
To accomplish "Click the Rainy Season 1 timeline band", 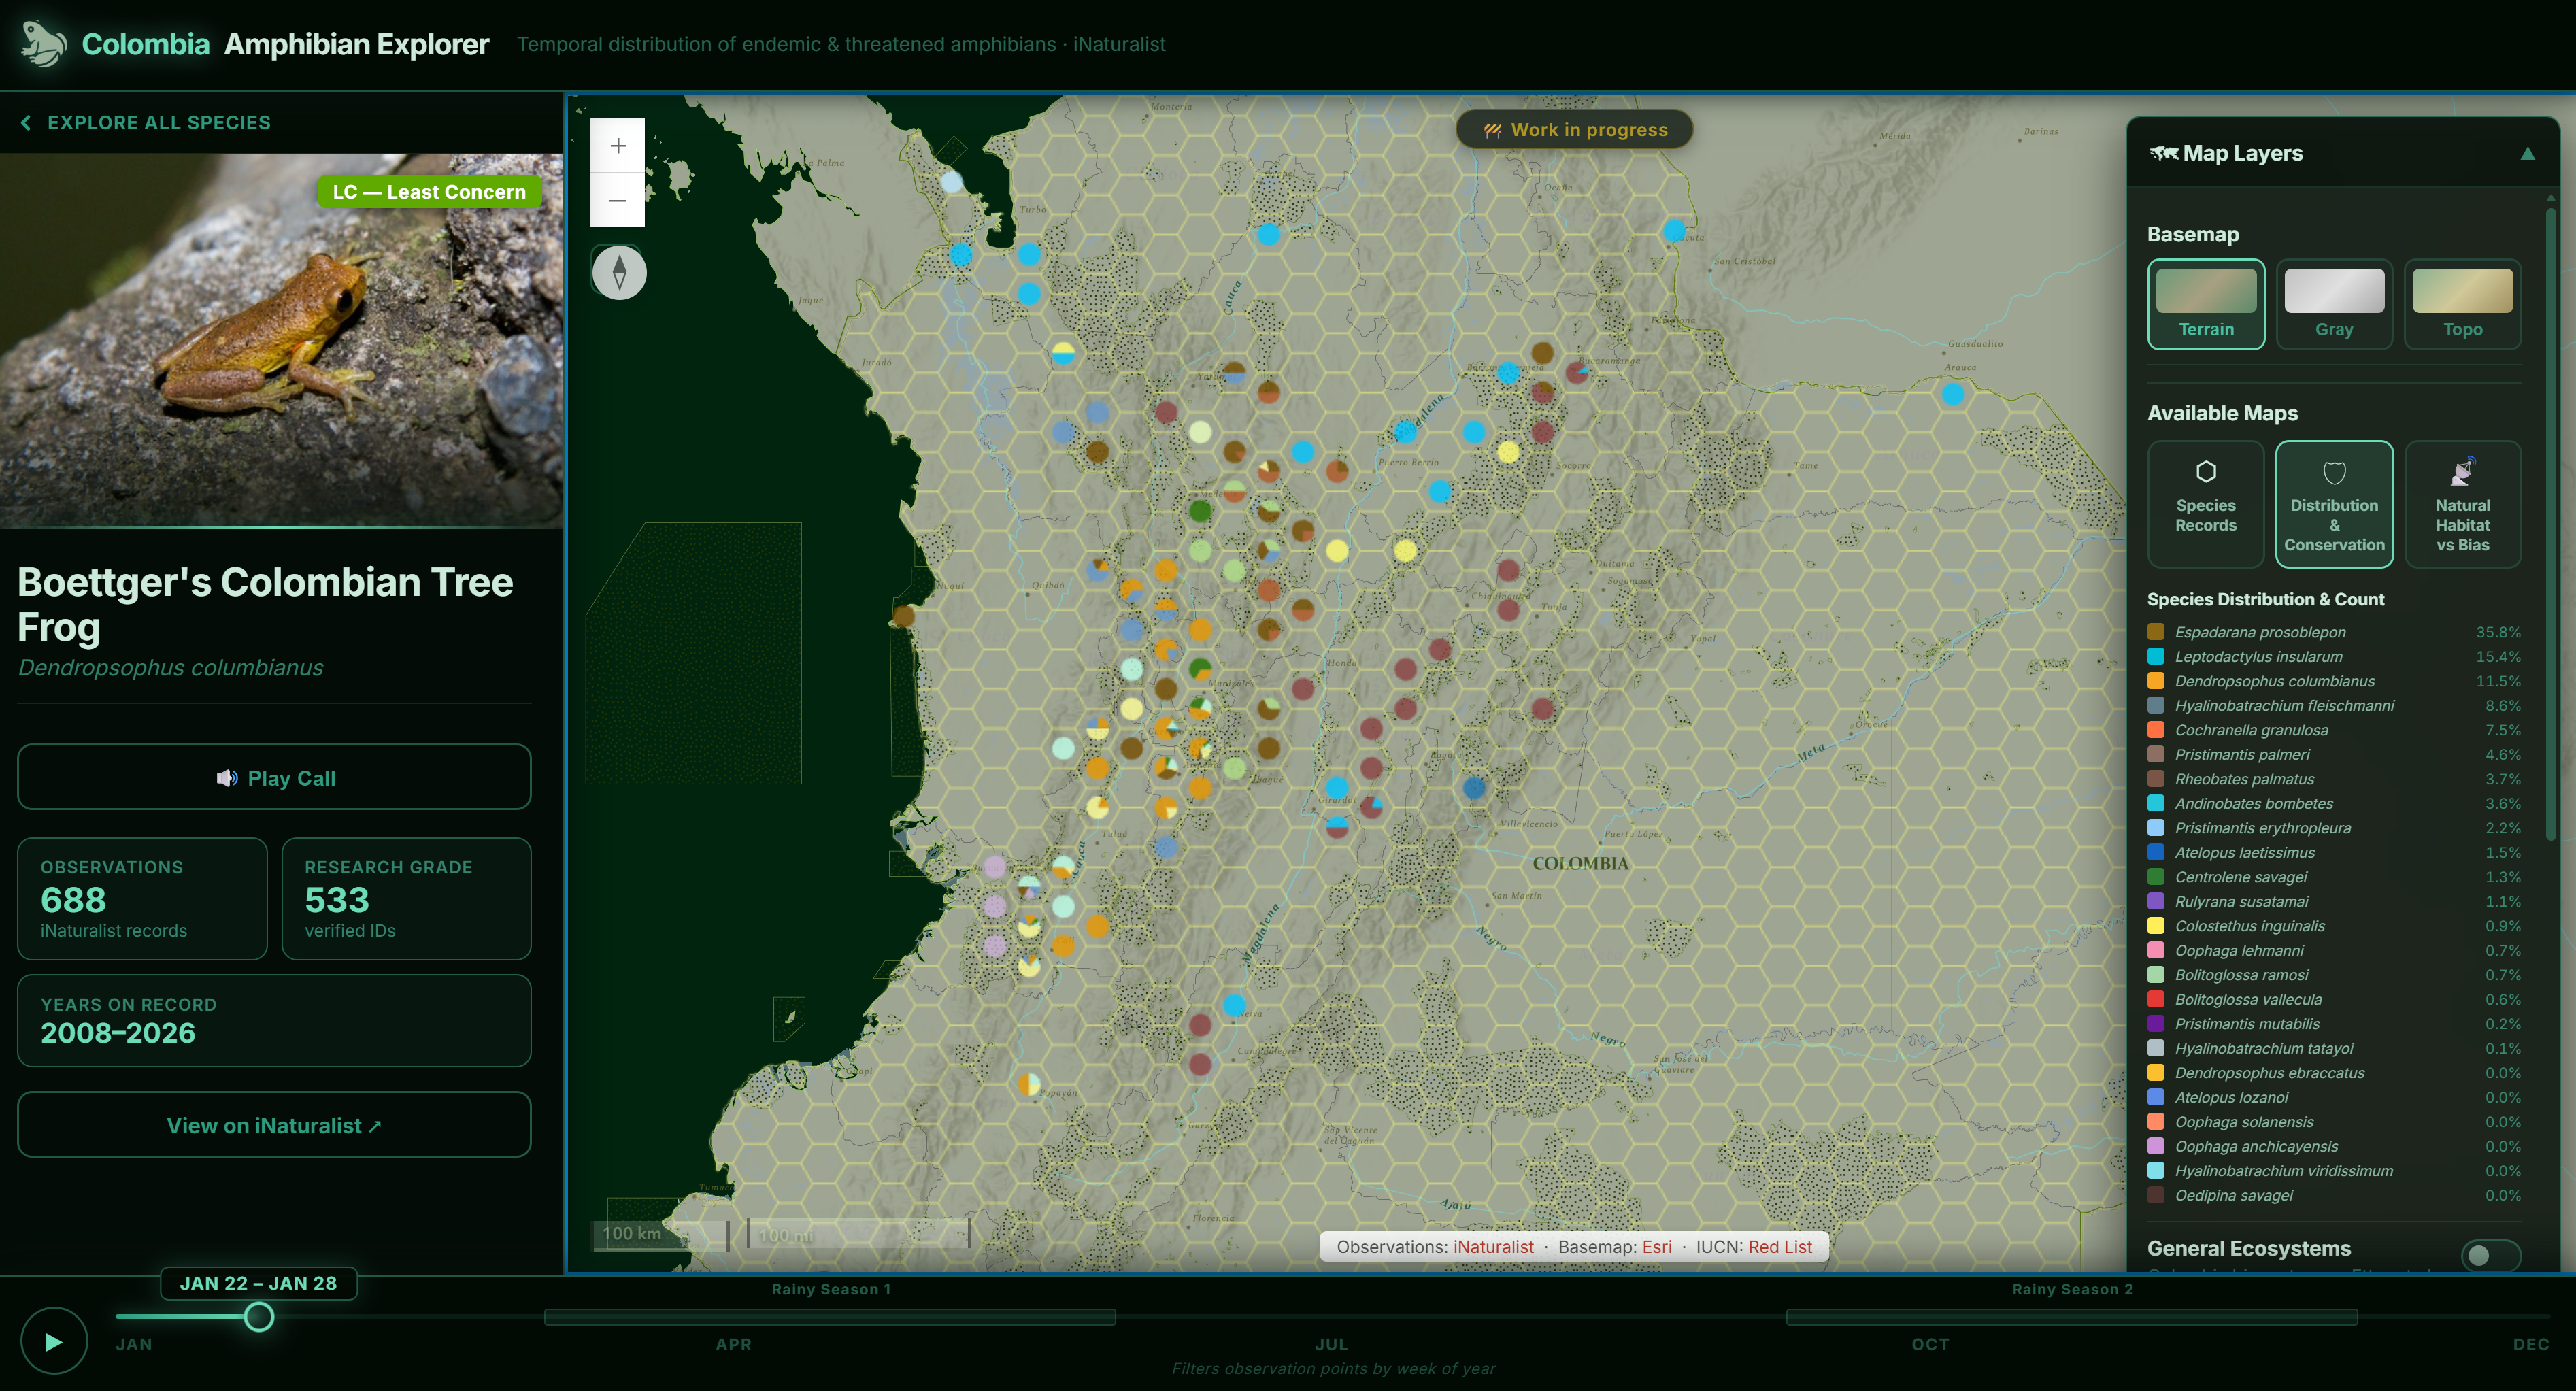I will click(830, 1317).
